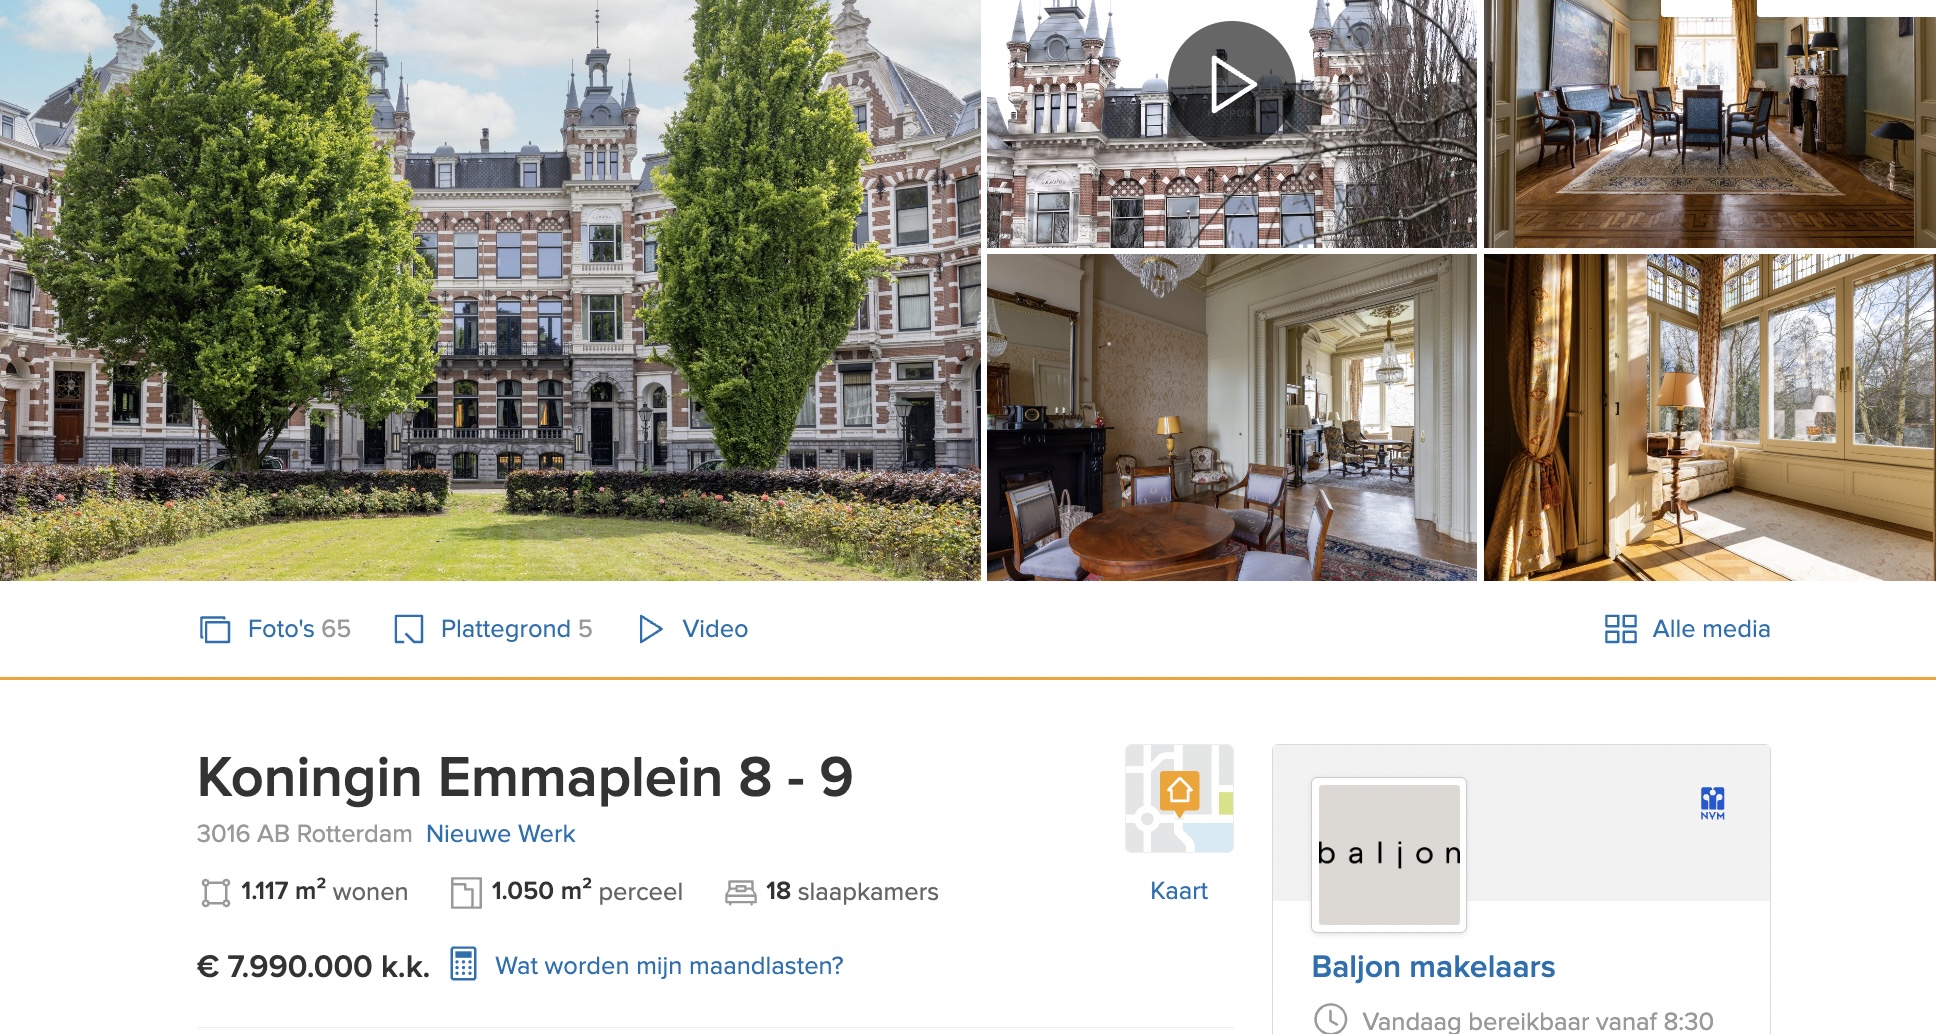
Task: Play the property video thumbnail
Action: 1231,85
